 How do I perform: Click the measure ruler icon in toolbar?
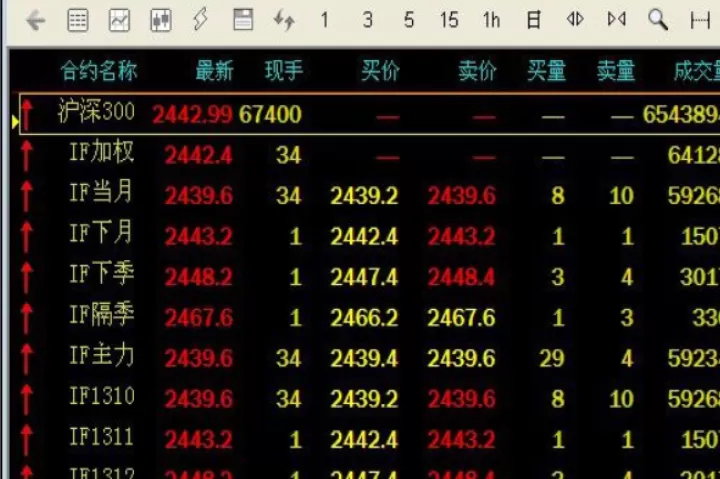tap(700, 21)
